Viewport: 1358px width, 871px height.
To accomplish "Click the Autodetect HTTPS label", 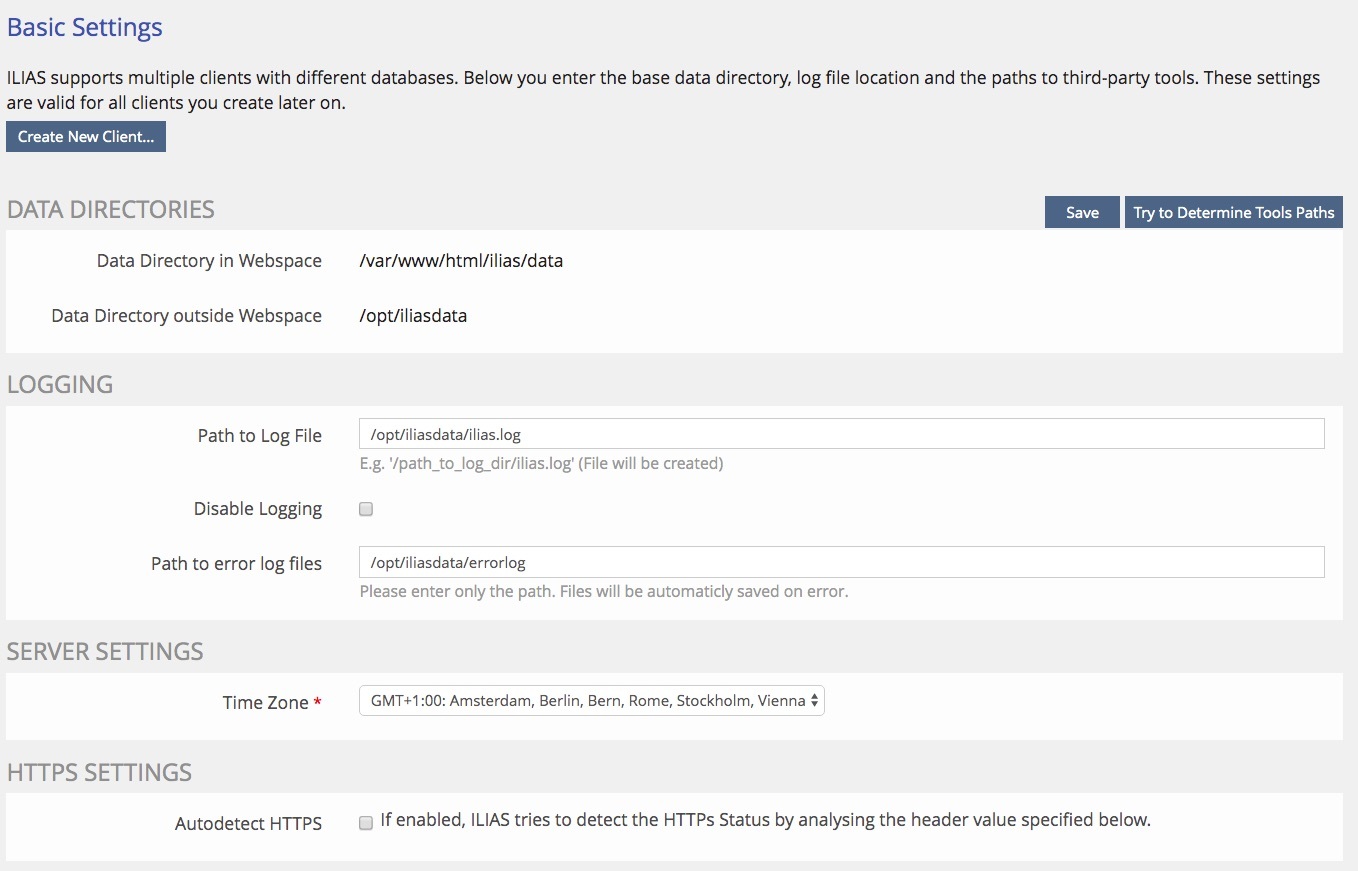I will coord(248,825).
